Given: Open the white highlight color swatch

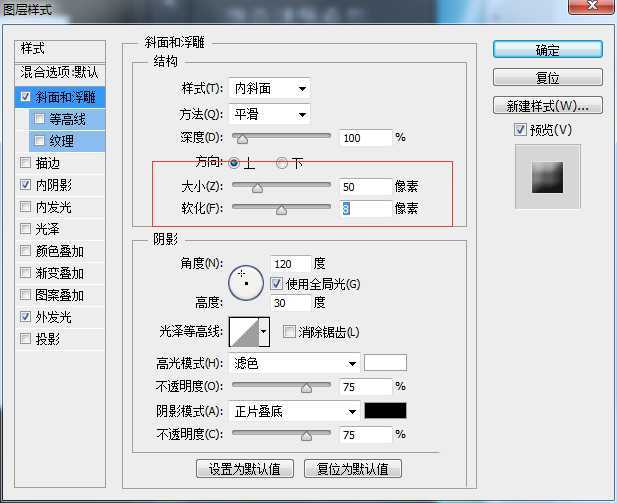Looking at the screenshot, I should click(385, 362).
